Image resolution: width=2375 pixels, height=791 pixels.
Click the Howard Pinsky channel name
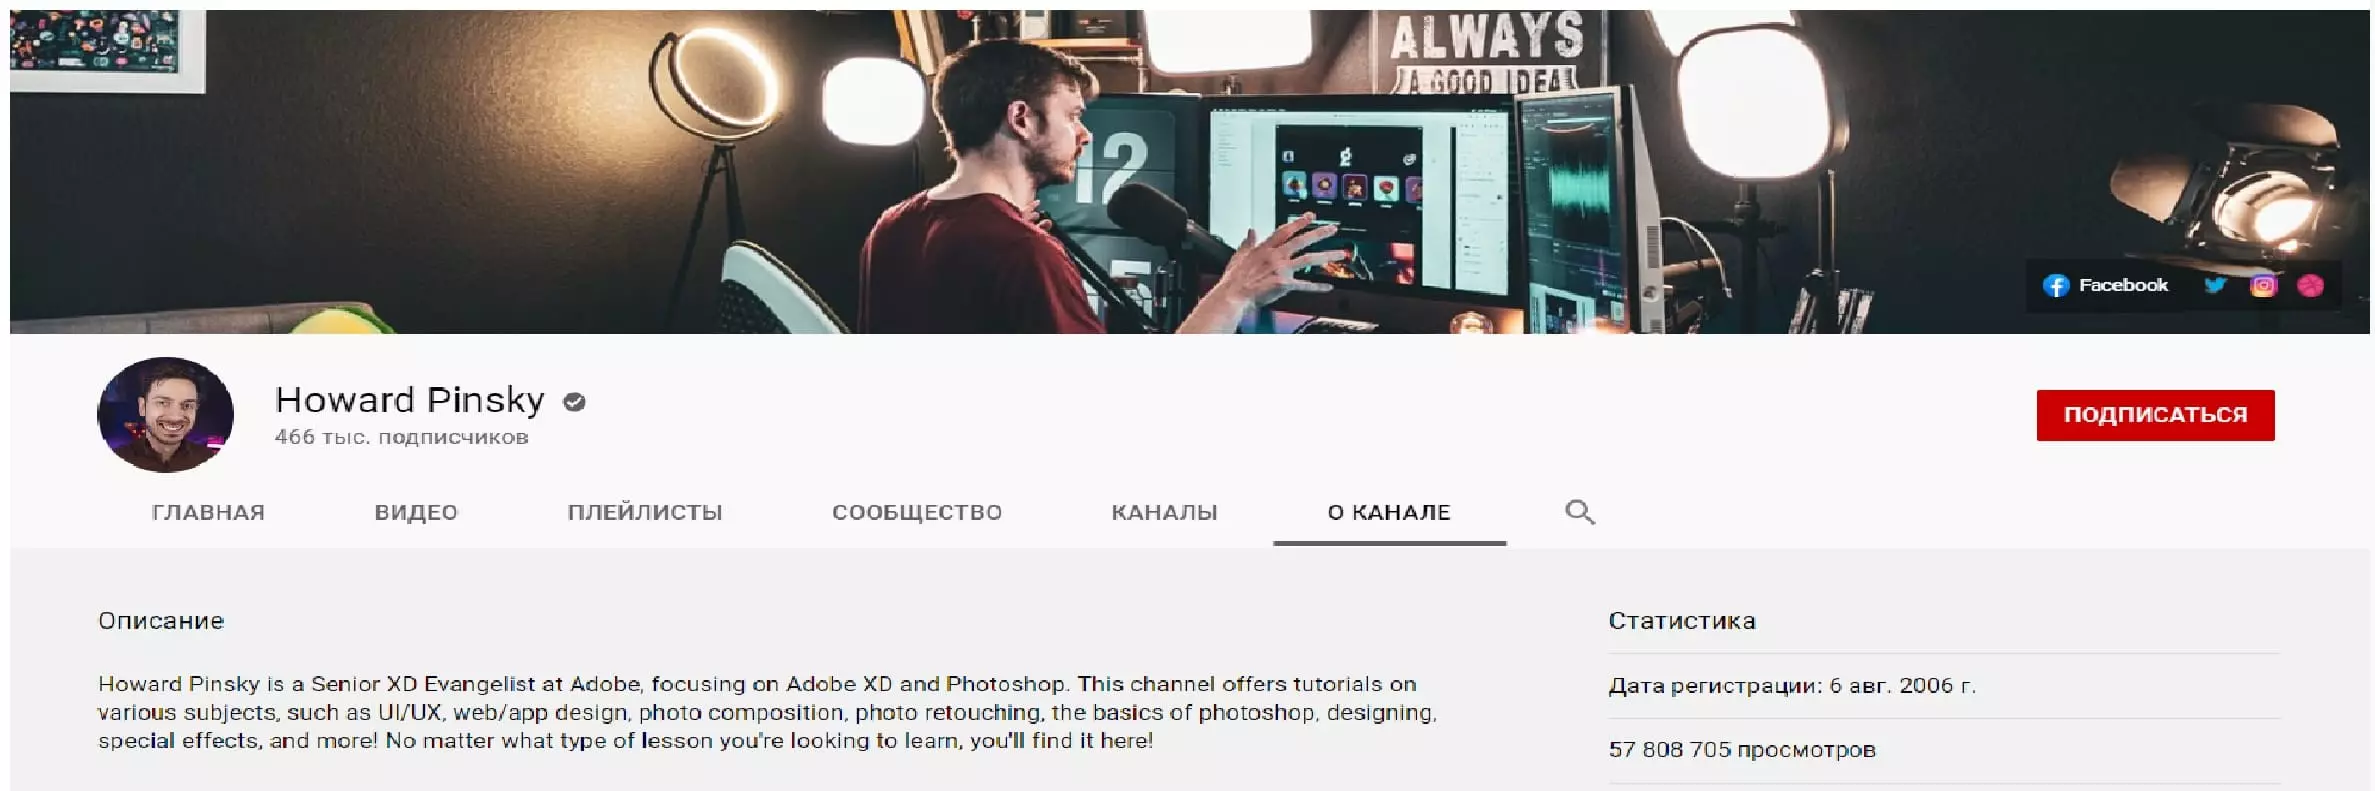click(x=410, y=400)
